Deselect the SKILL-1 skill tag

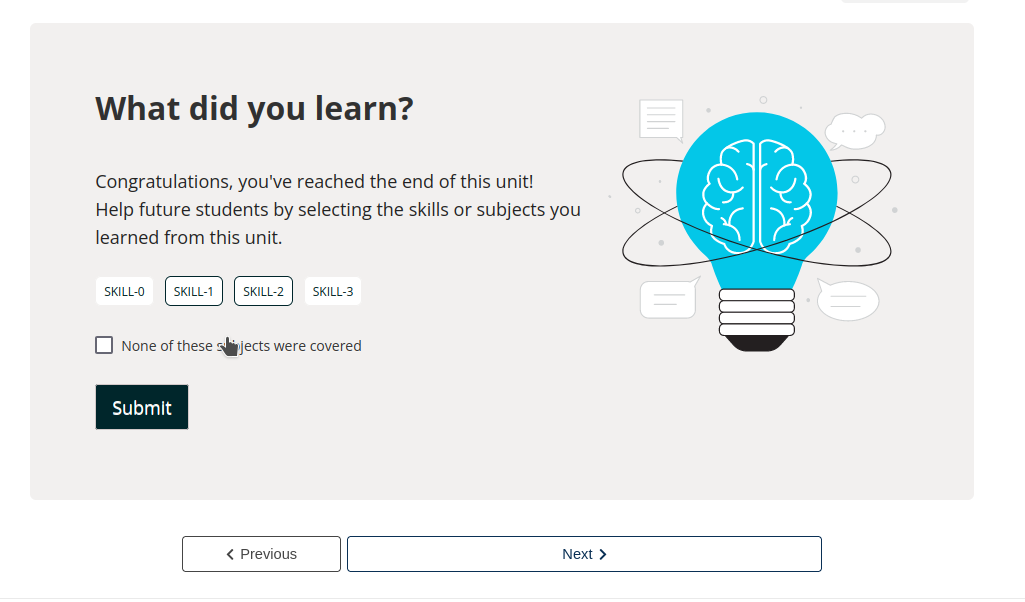pos(193,292)
